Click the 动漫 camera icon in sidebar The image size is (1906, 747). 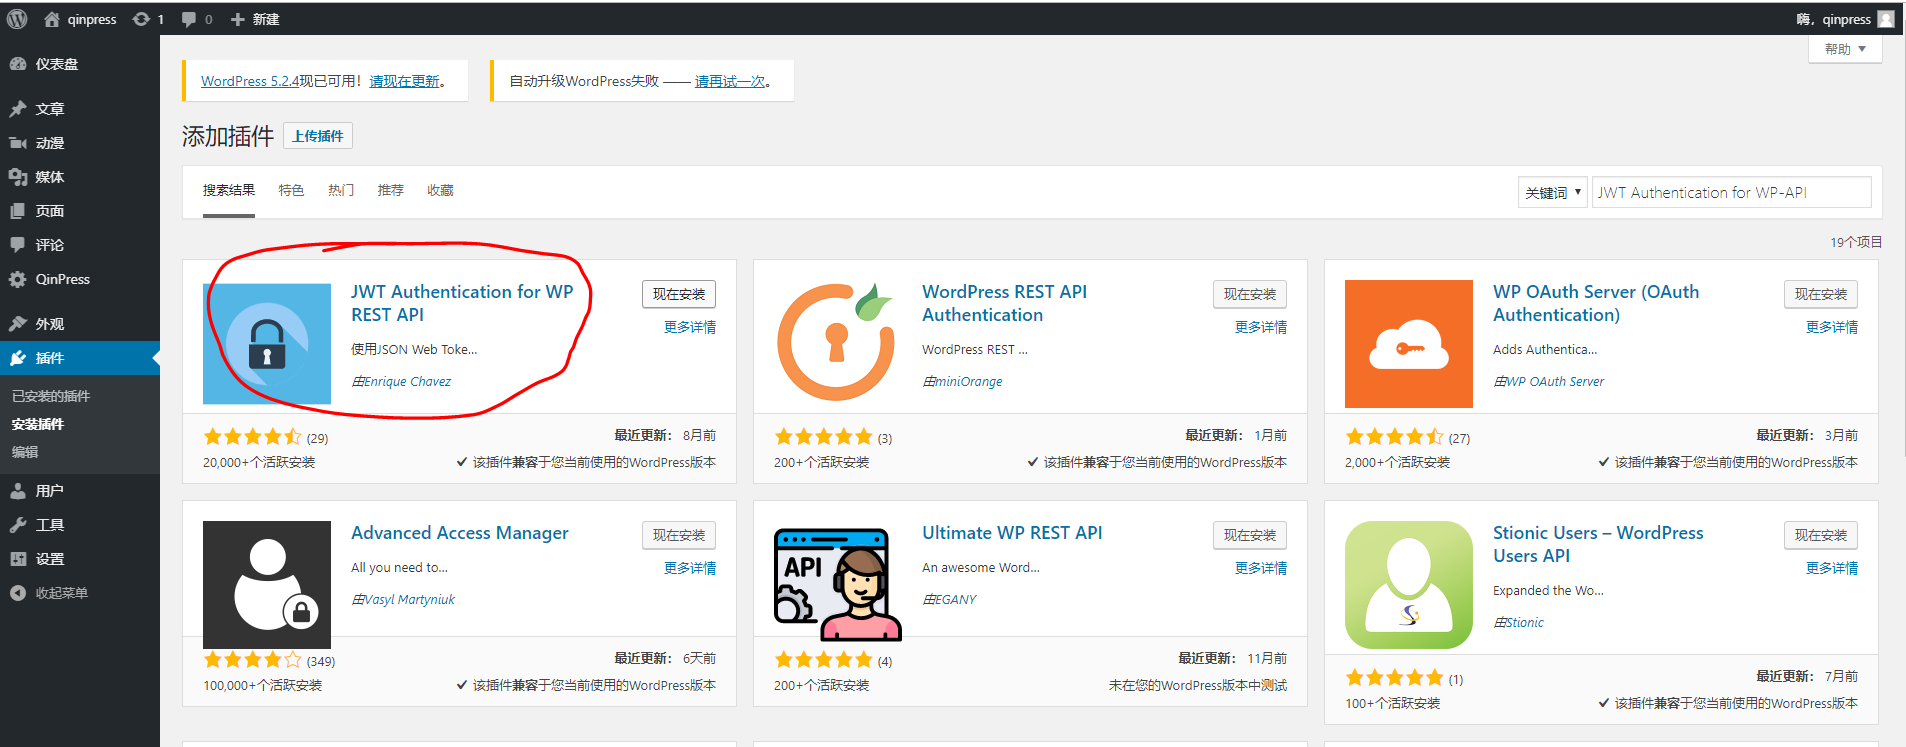18,143
